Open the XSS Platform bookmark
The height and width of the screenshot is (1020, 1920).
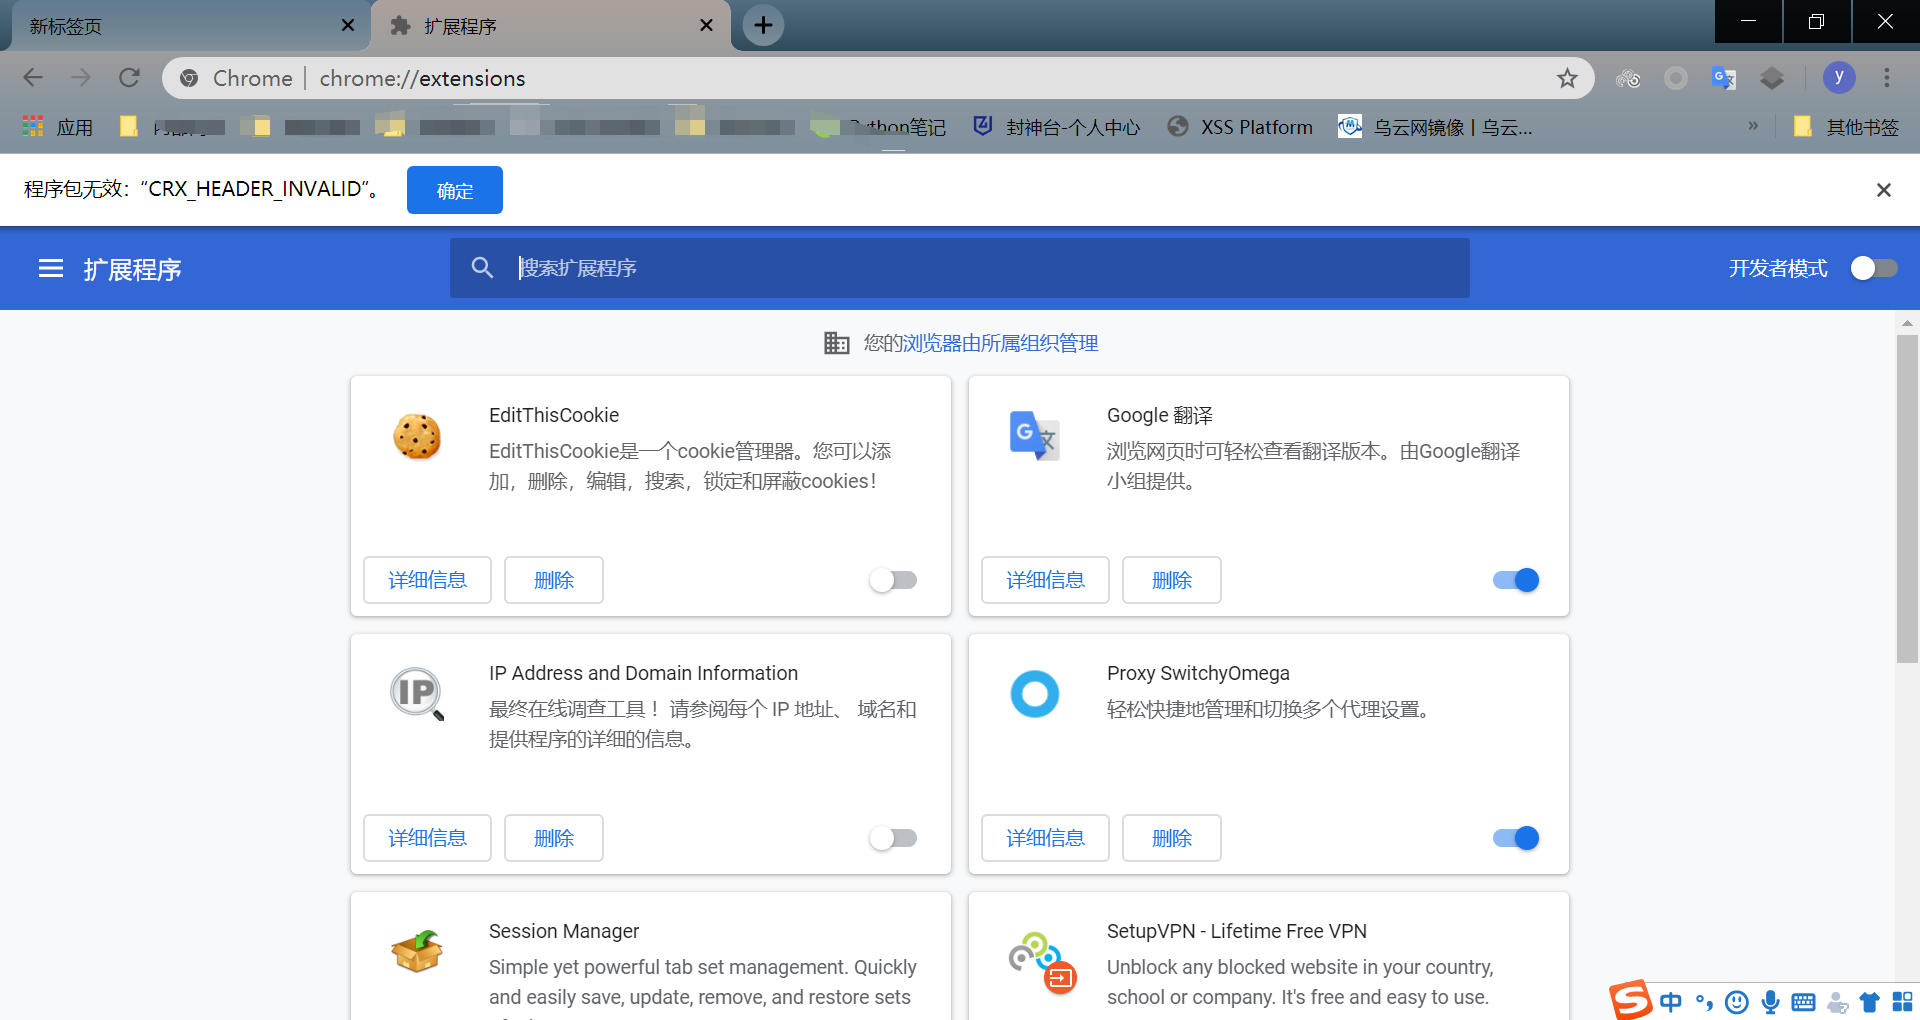click(1240, 127)
